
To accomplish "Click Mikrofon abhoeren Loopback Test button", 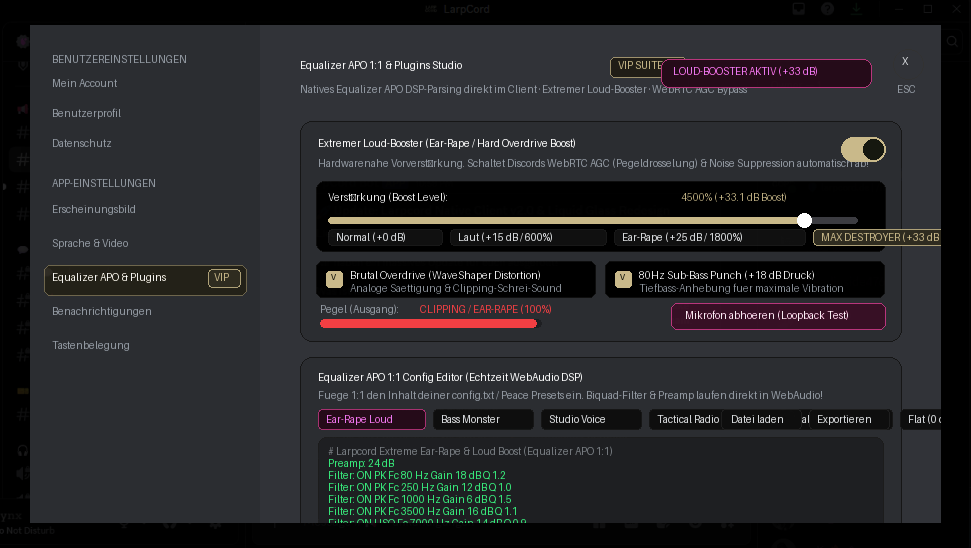I will [778, 316].
